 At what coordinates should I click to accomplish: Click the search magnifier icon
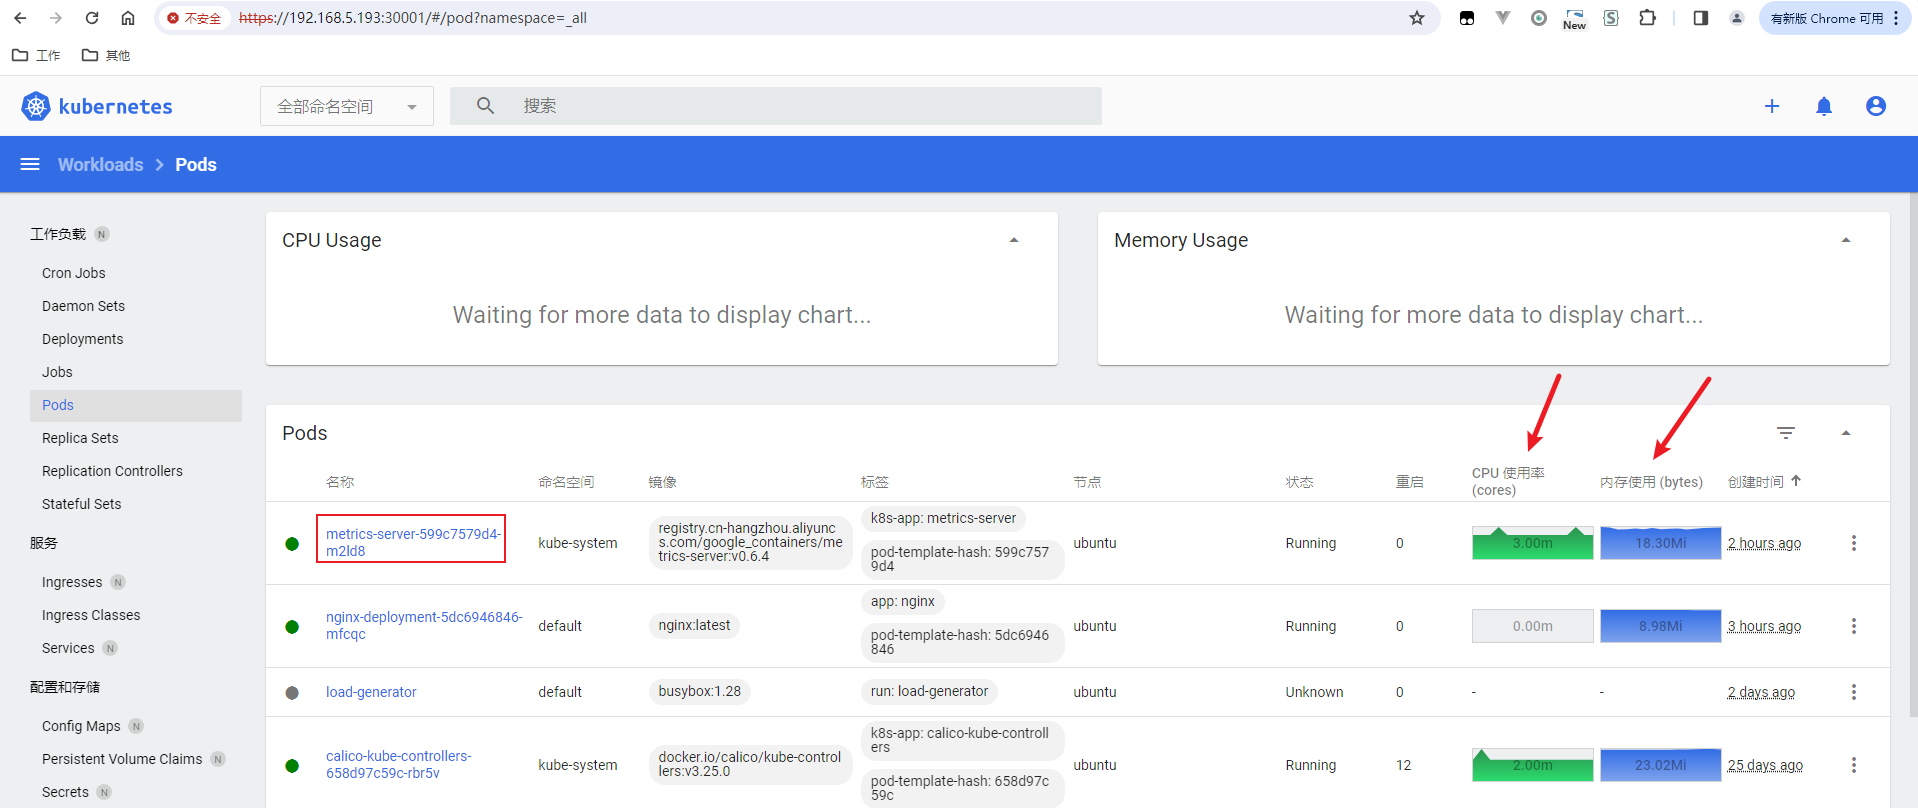pyautogui.click(x=485, y=106)
